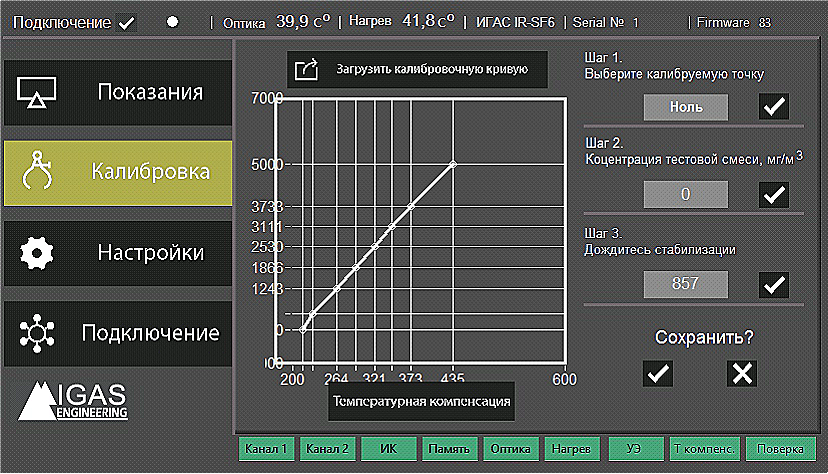Click the stabilization value field showing 857
The width and height of the screenshot is (828, 474).
pyautogui.click(x=685, y=284)
